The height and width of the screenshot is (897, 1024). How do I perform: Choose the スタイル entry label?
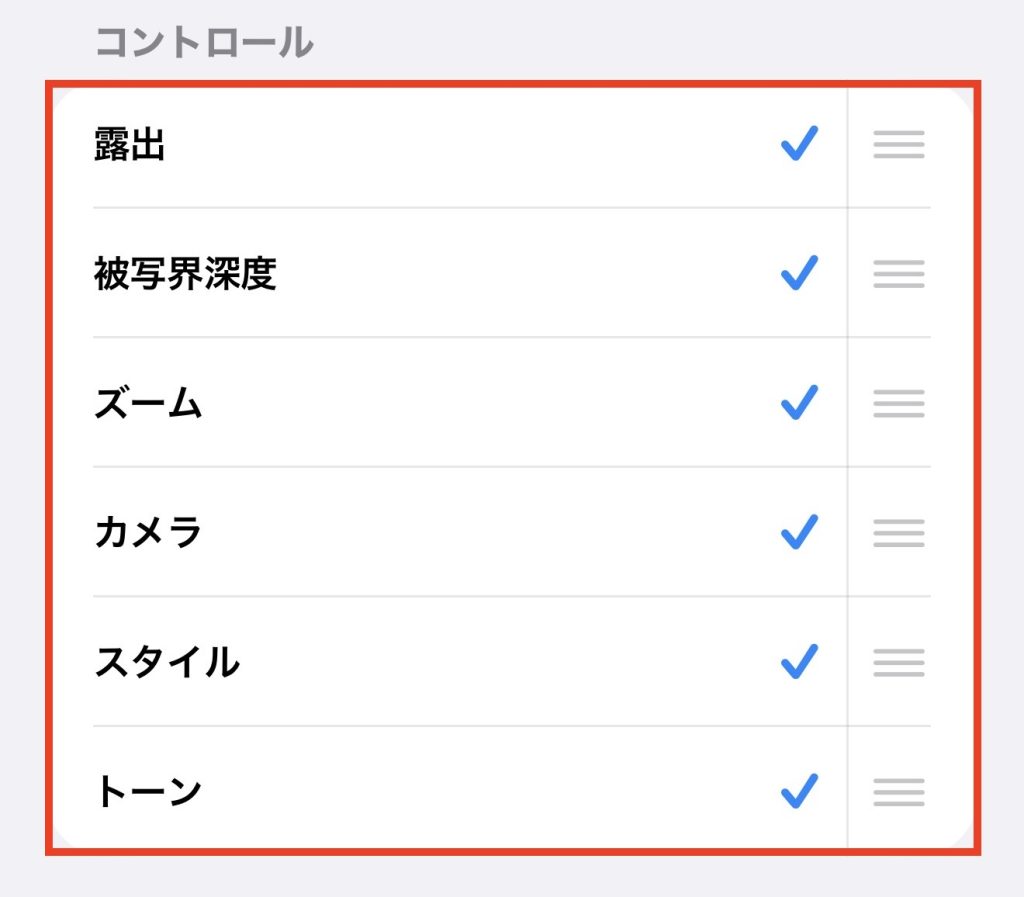click(167, 663)
